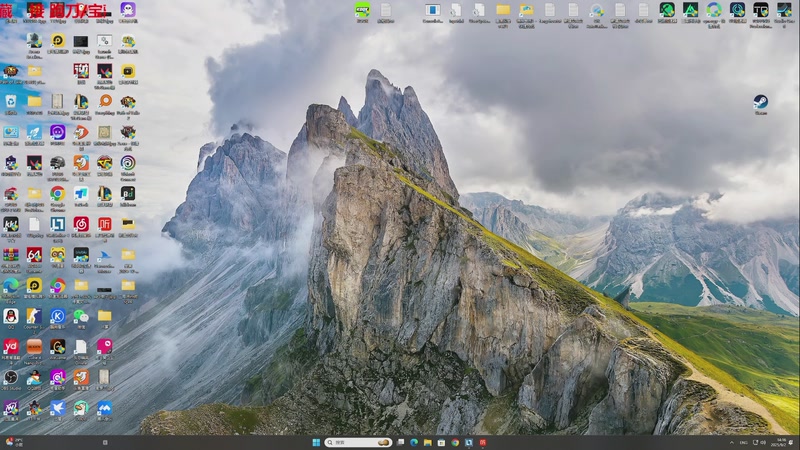Open the PUBG helmet shortcut
Screen dimensions: 800x450
[58, 164]
